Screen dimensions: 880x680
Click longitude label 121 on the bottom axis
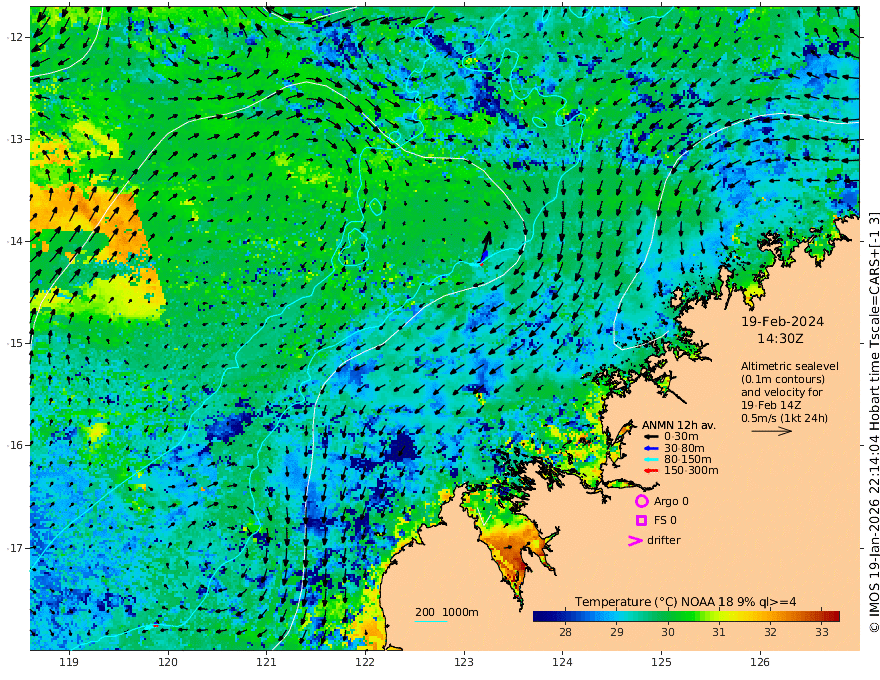(267, 662)
